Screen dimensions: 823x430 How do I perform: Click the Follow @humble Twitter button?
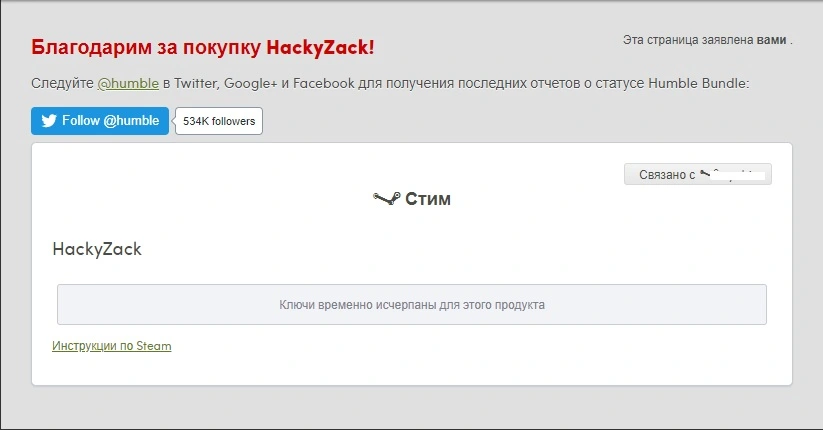tap(100, 121)
